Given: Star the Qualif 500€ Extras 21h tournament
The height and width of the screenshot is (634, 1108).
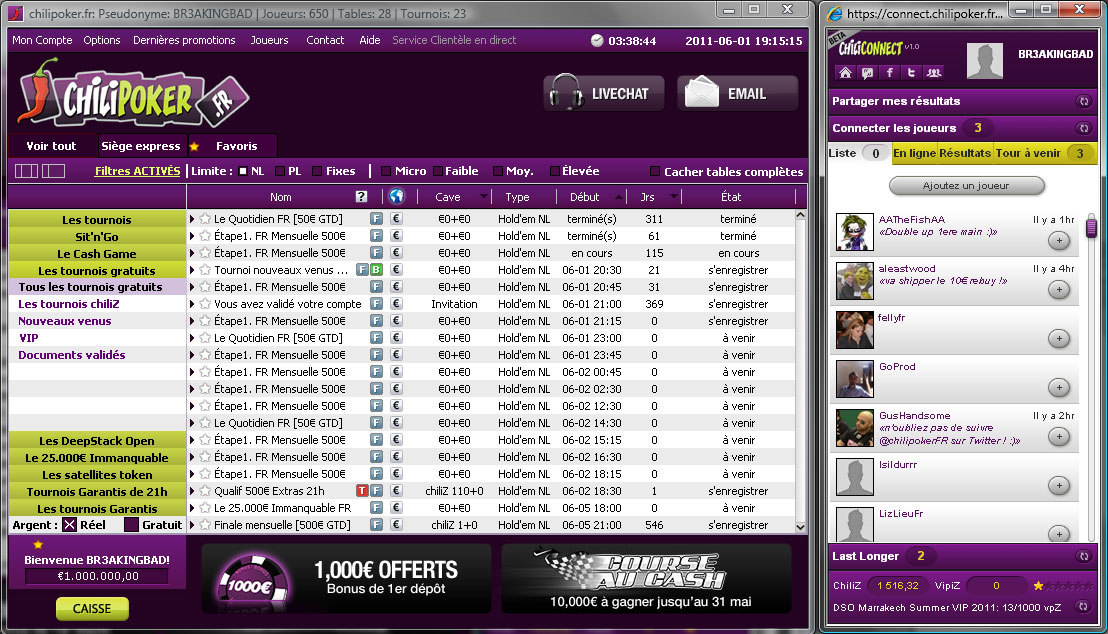Looking at the screenshot, I should 205,491.
